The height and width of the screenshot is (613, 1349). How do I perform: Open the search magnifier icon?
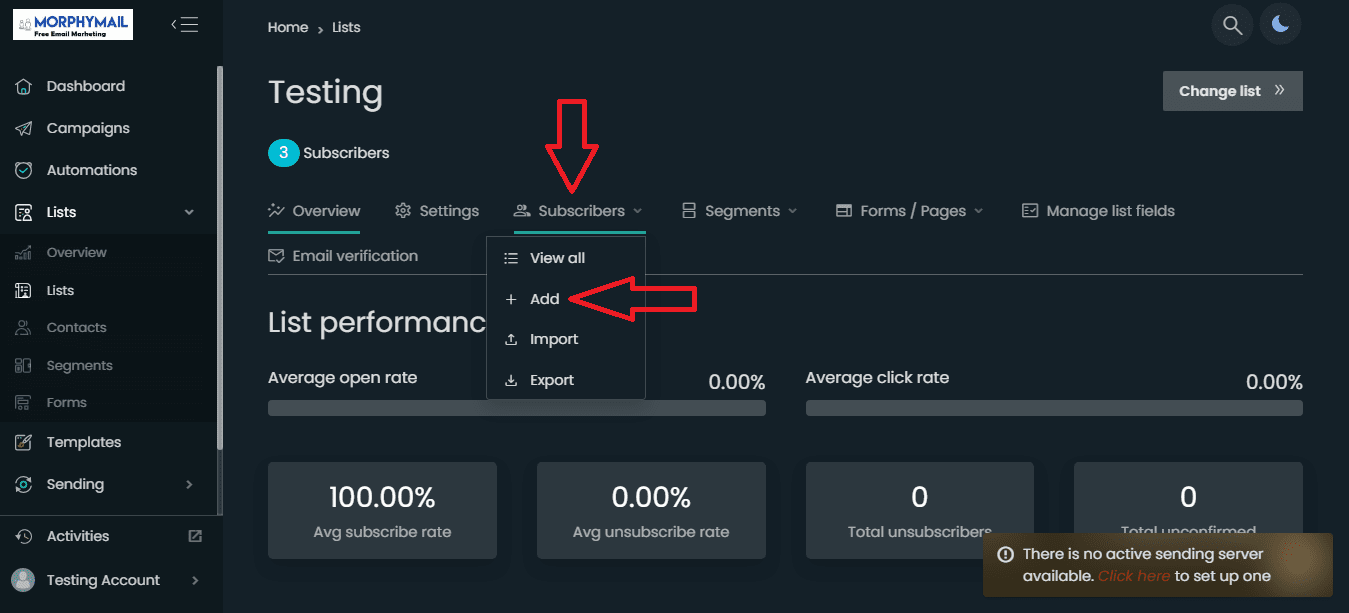[x=1232, y=25]
